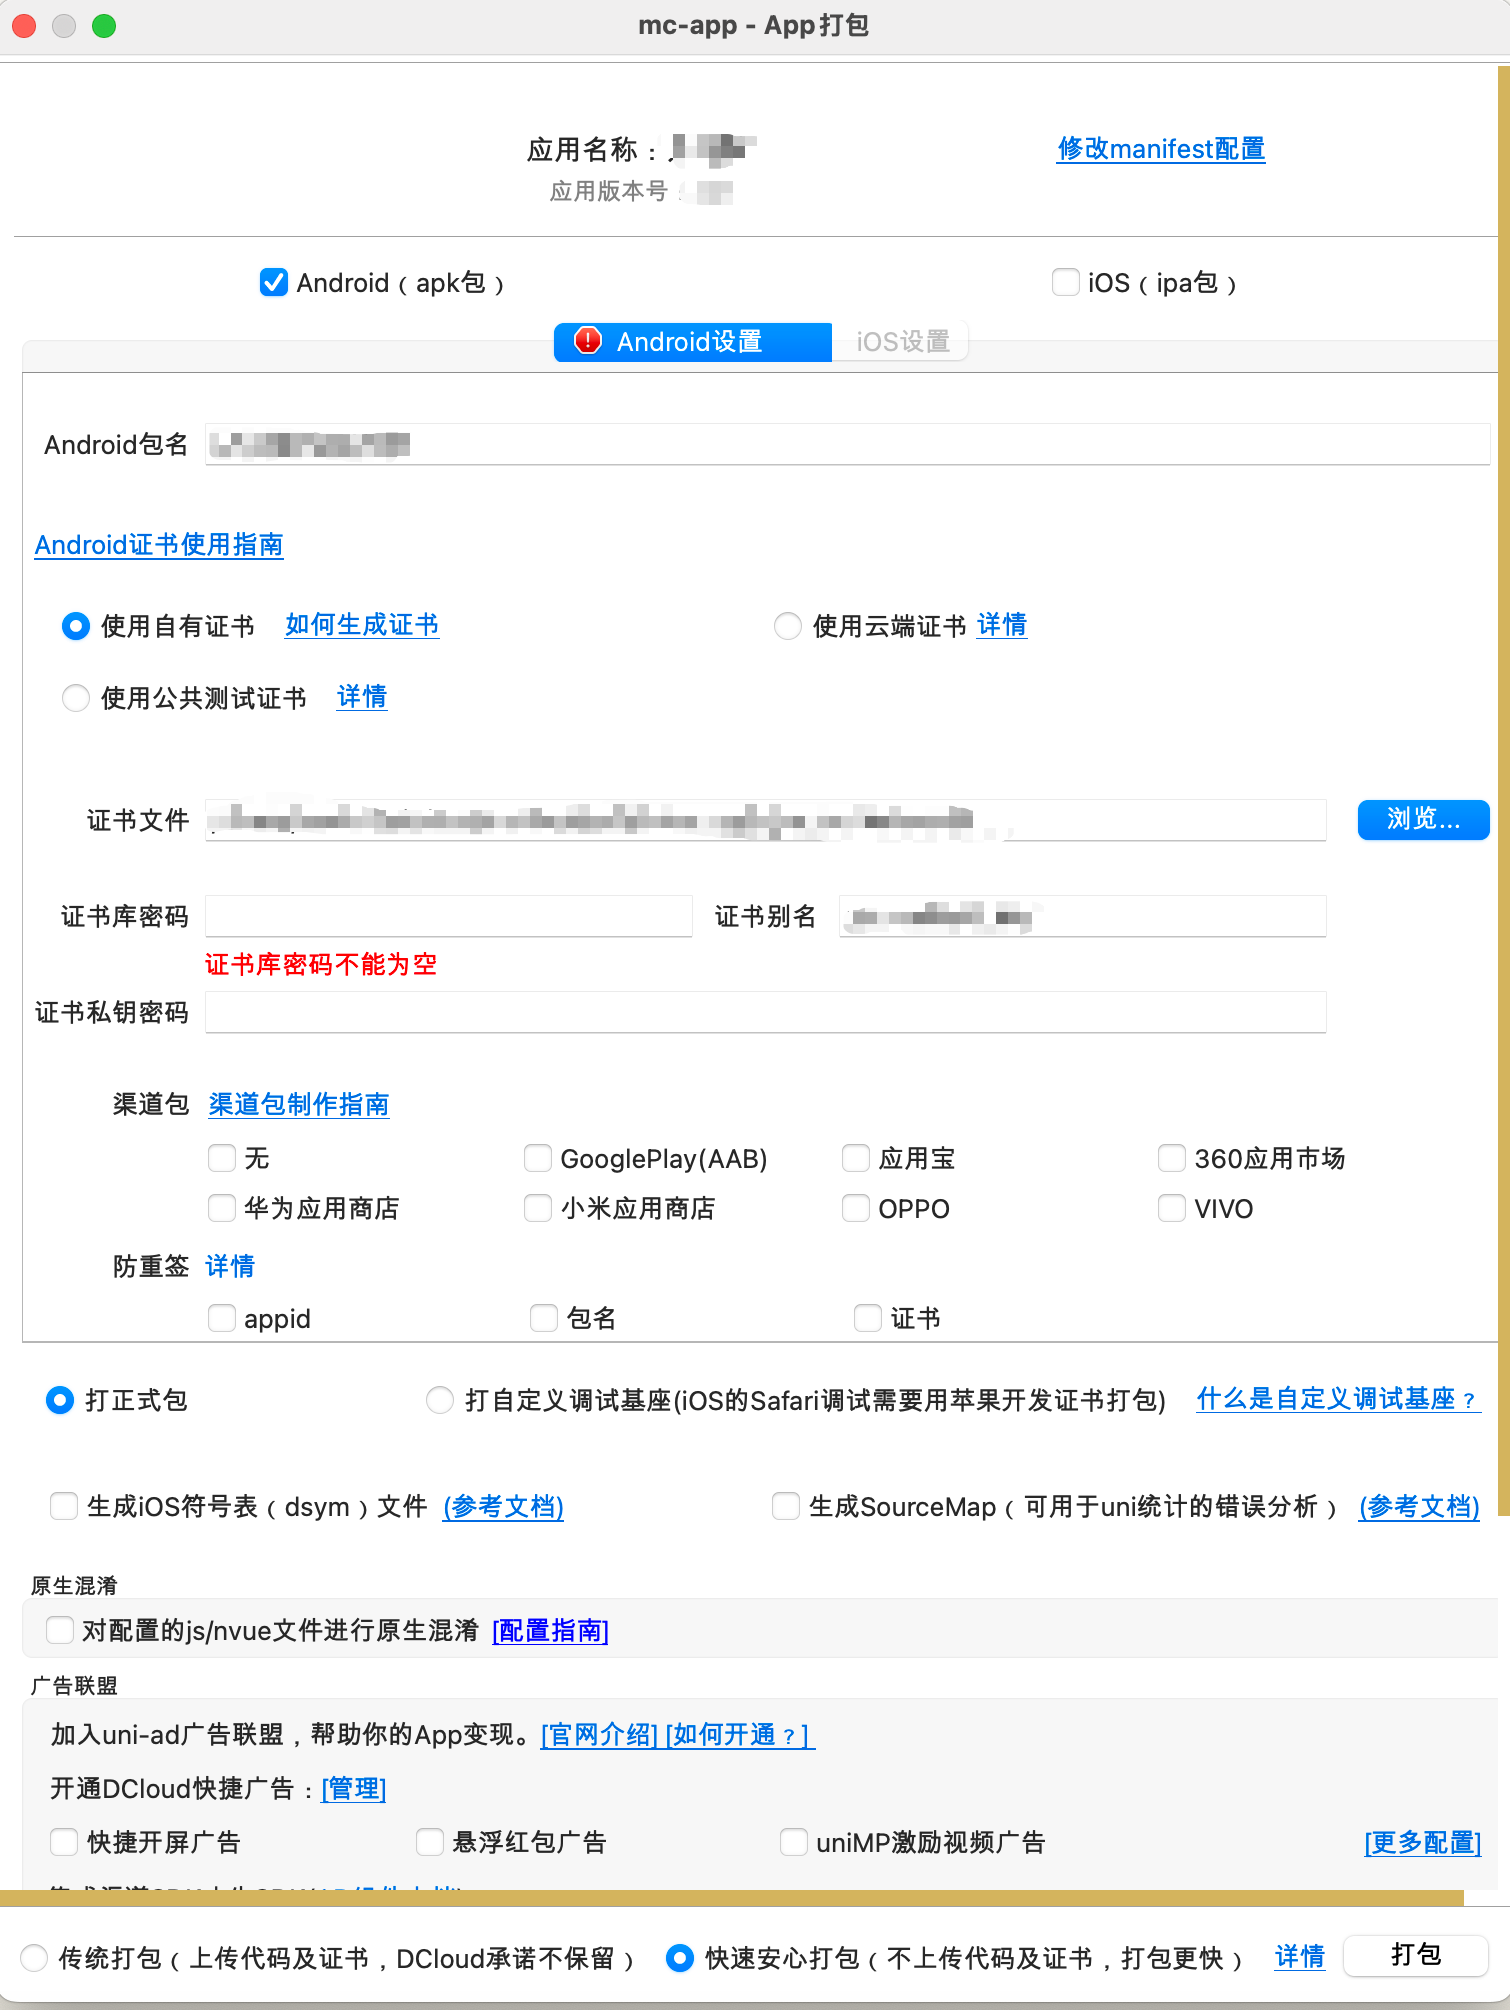Select 打自定义调试基座 radio option
The image size is (1510, 2010).
coord(440,1400)
